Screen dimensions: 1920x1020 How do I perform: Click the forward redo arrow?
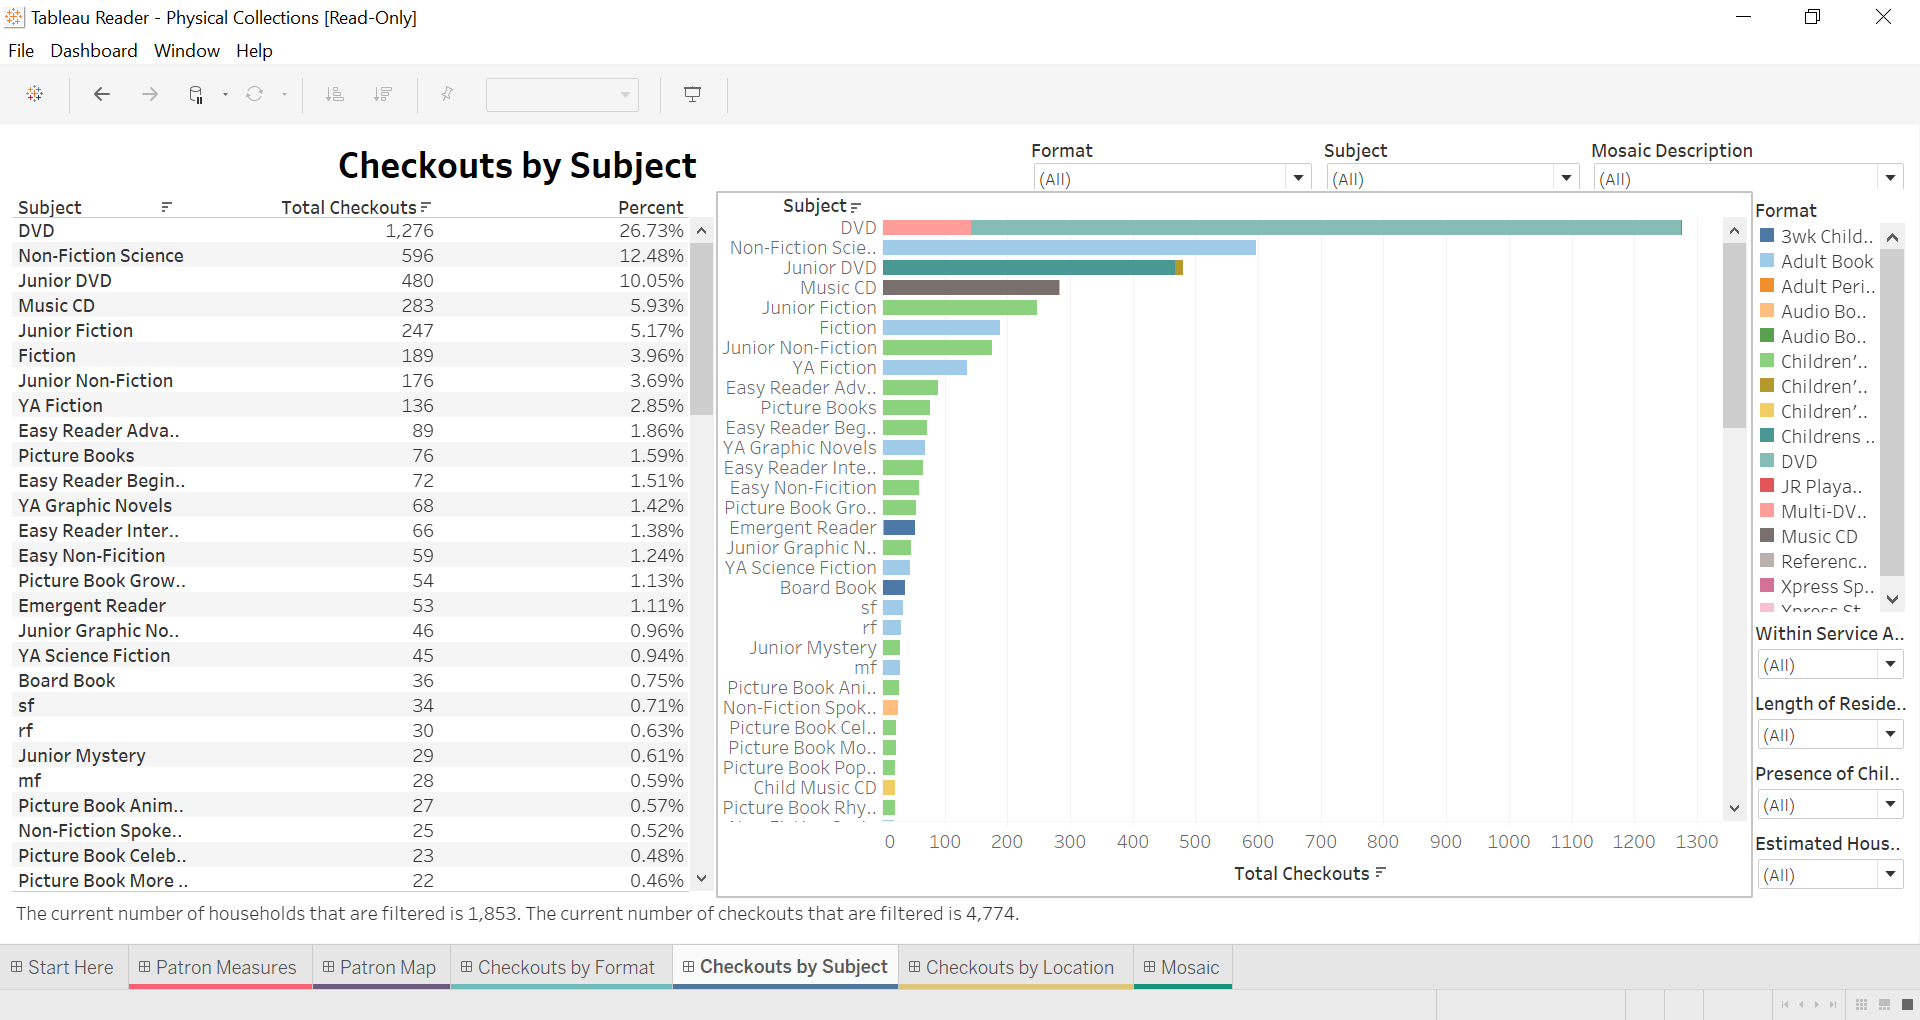[150, 94]
